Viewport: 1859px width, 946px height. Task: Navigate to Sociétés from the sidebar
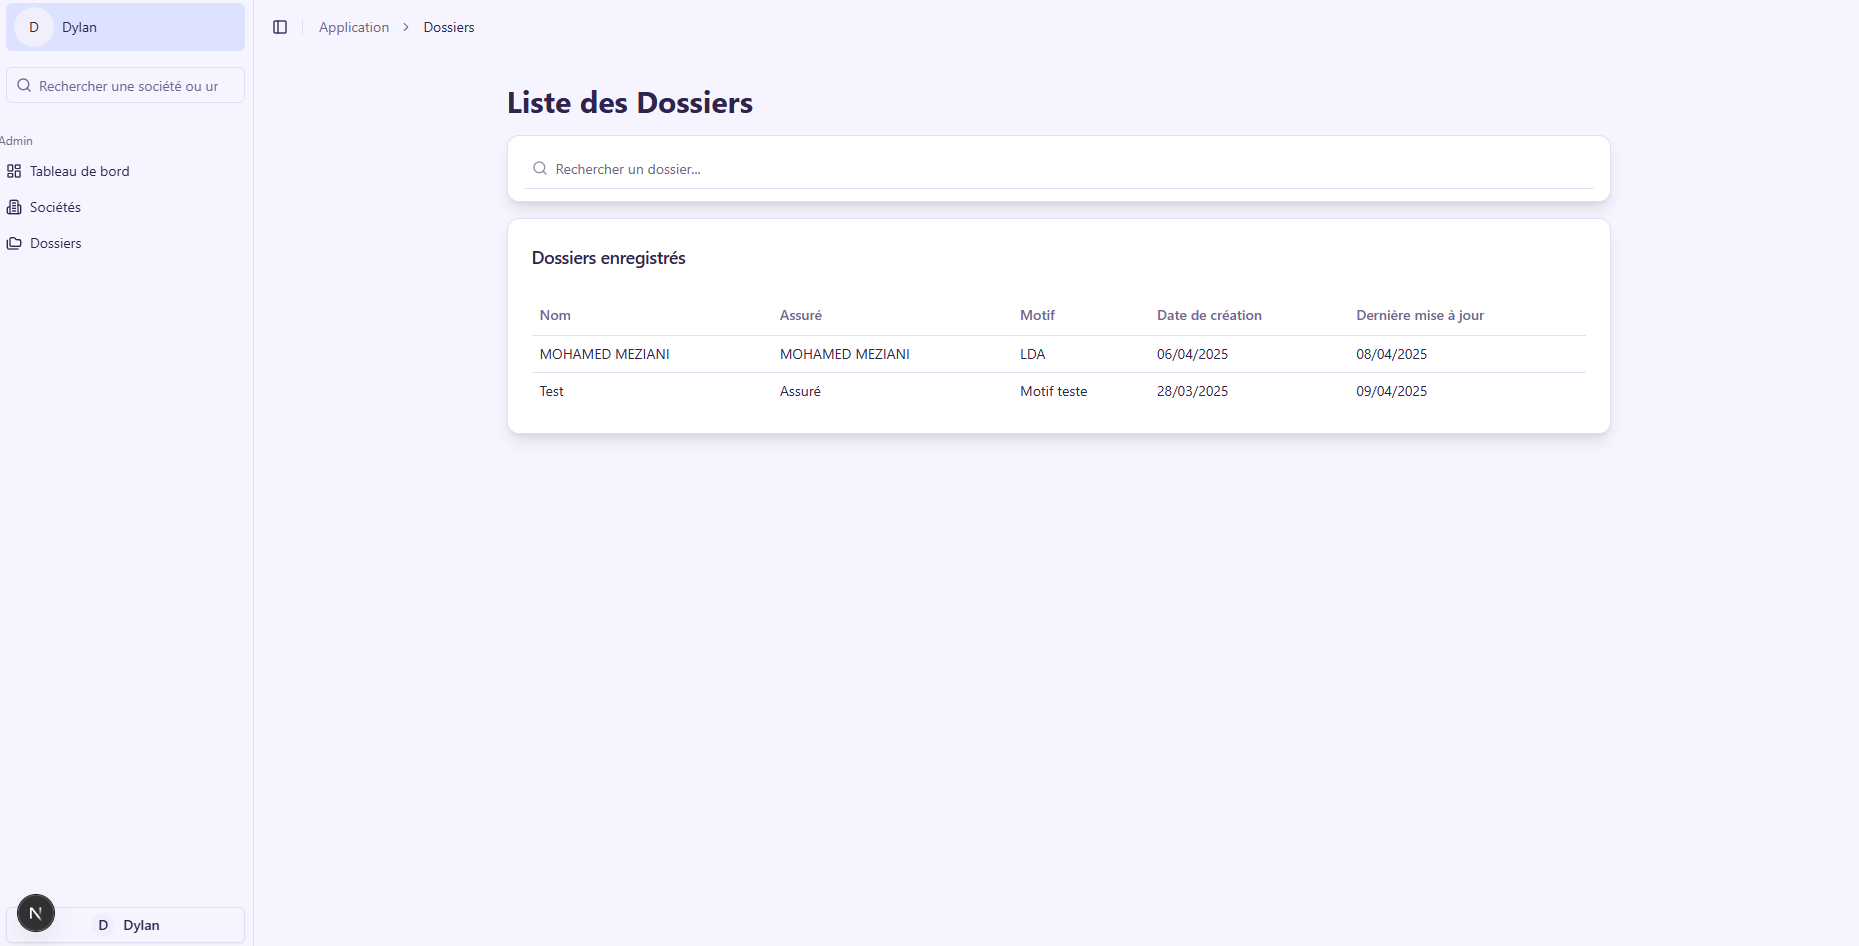[54, 207]
